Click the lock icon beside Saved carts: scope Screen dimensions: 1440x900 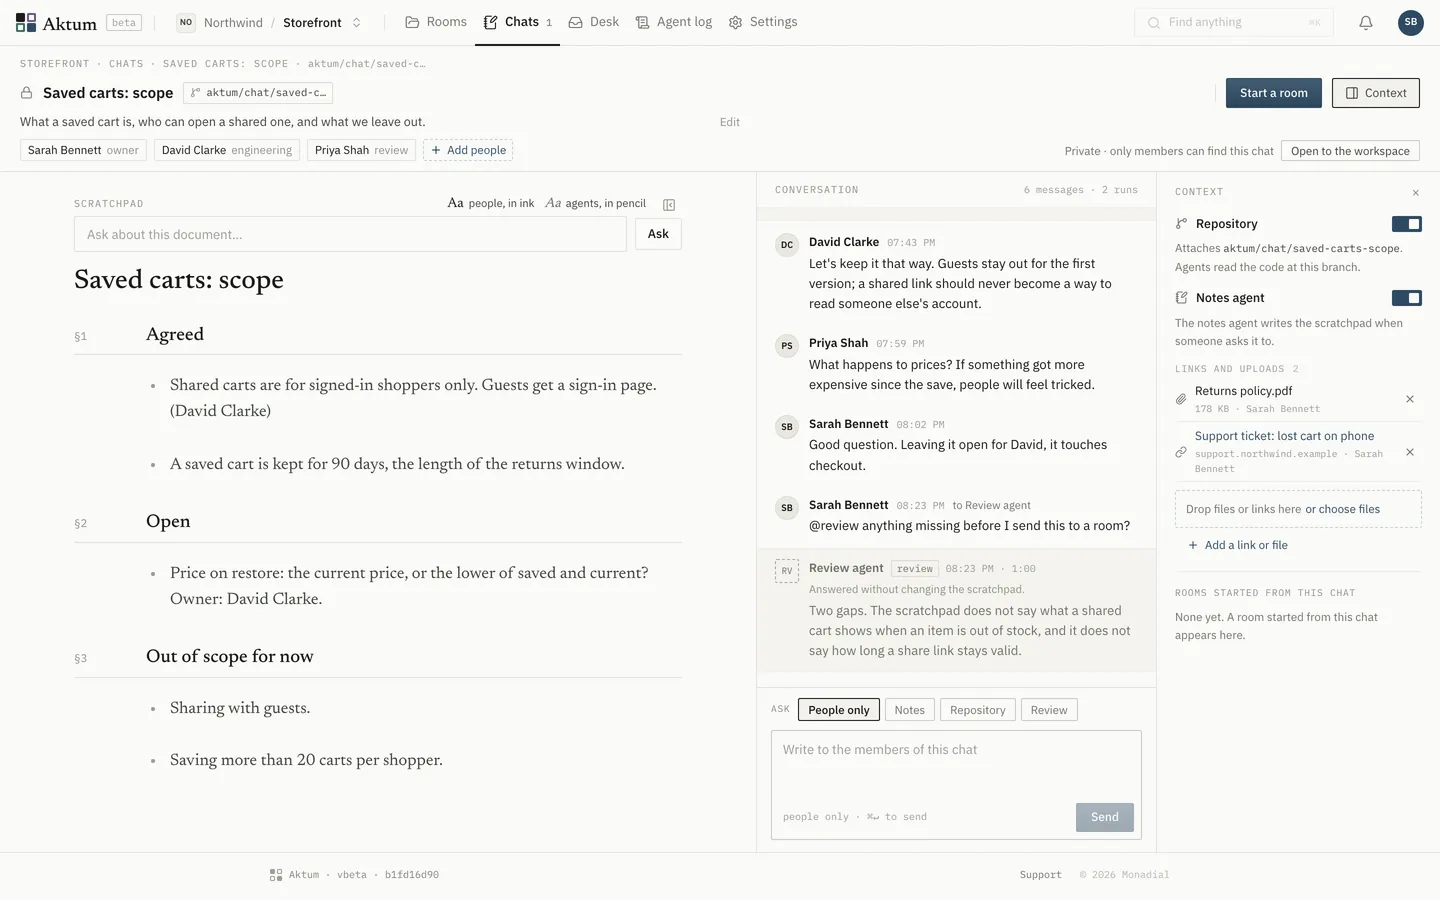pos(27,93)
